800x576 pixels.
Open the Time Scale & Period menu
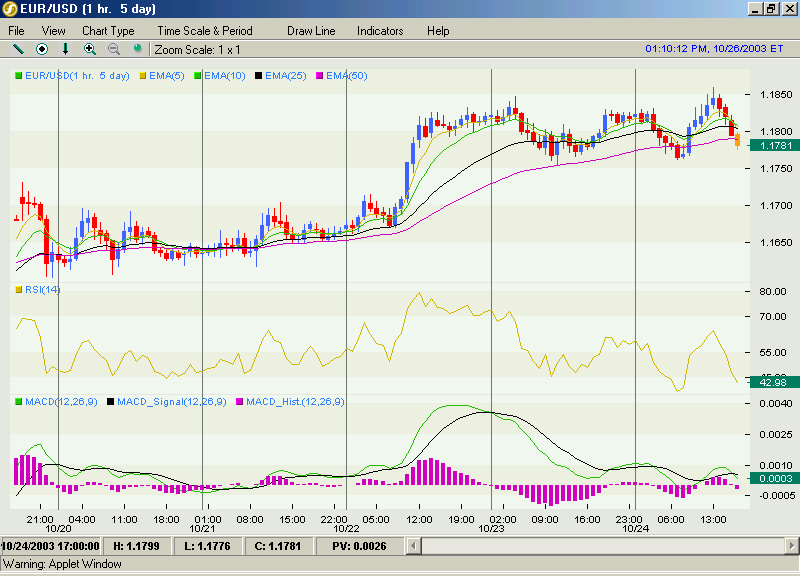[205, 31]
